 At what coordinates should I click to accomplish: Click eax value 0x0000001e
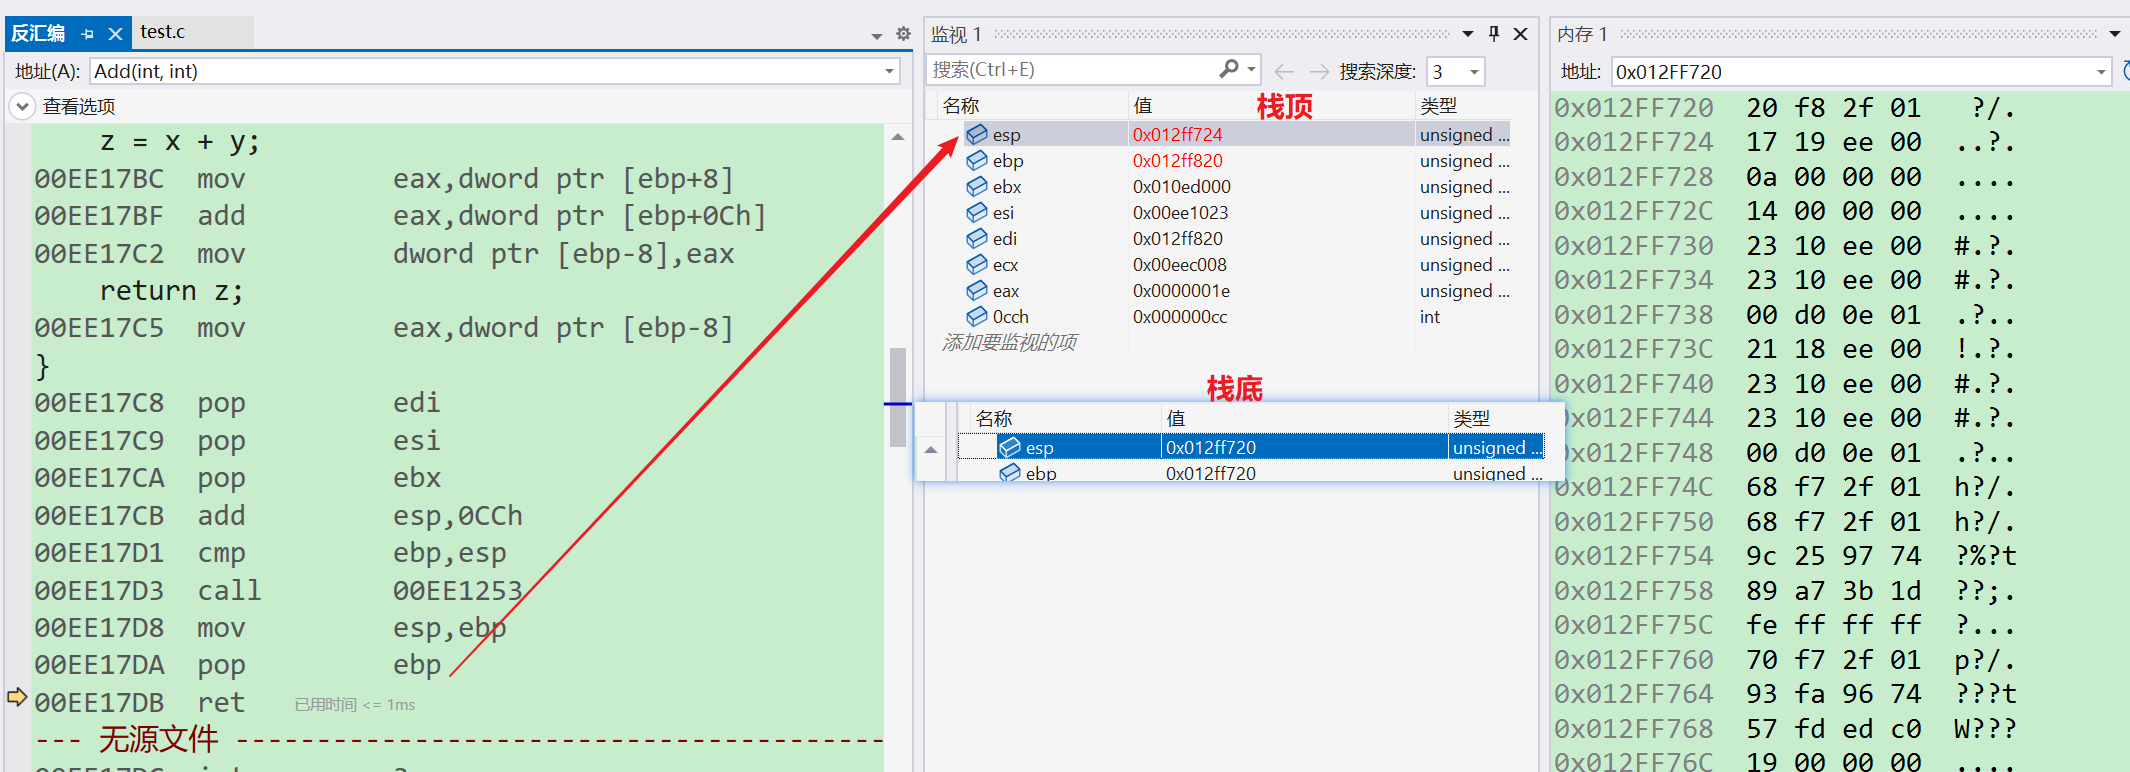(x=1181, y=290)
